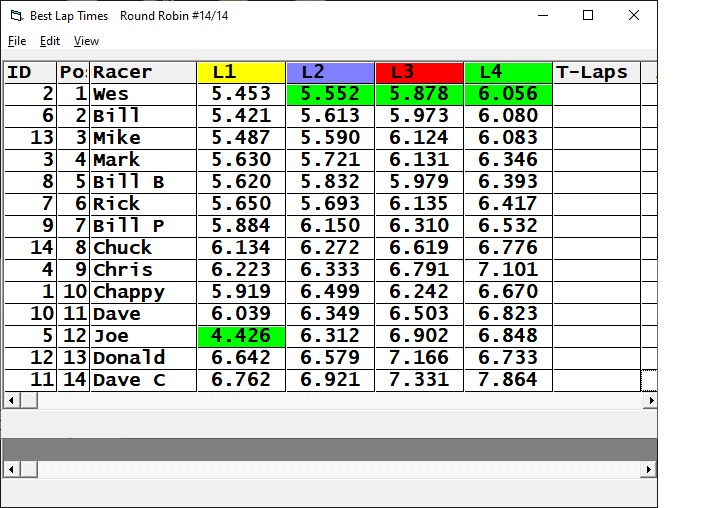Click racer name Chappy in the table
This screenshot has height=508, width=708.
coord(129,292)
